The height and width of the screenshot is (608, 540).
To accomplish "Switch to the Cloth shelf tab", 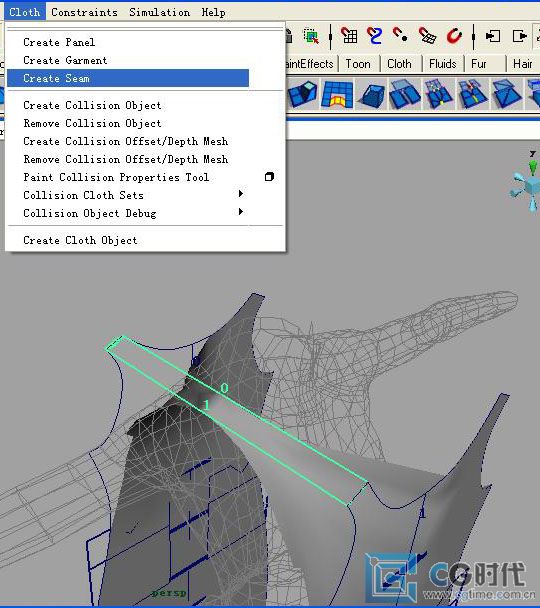I will pyautogui.click(x=400, y=64).
